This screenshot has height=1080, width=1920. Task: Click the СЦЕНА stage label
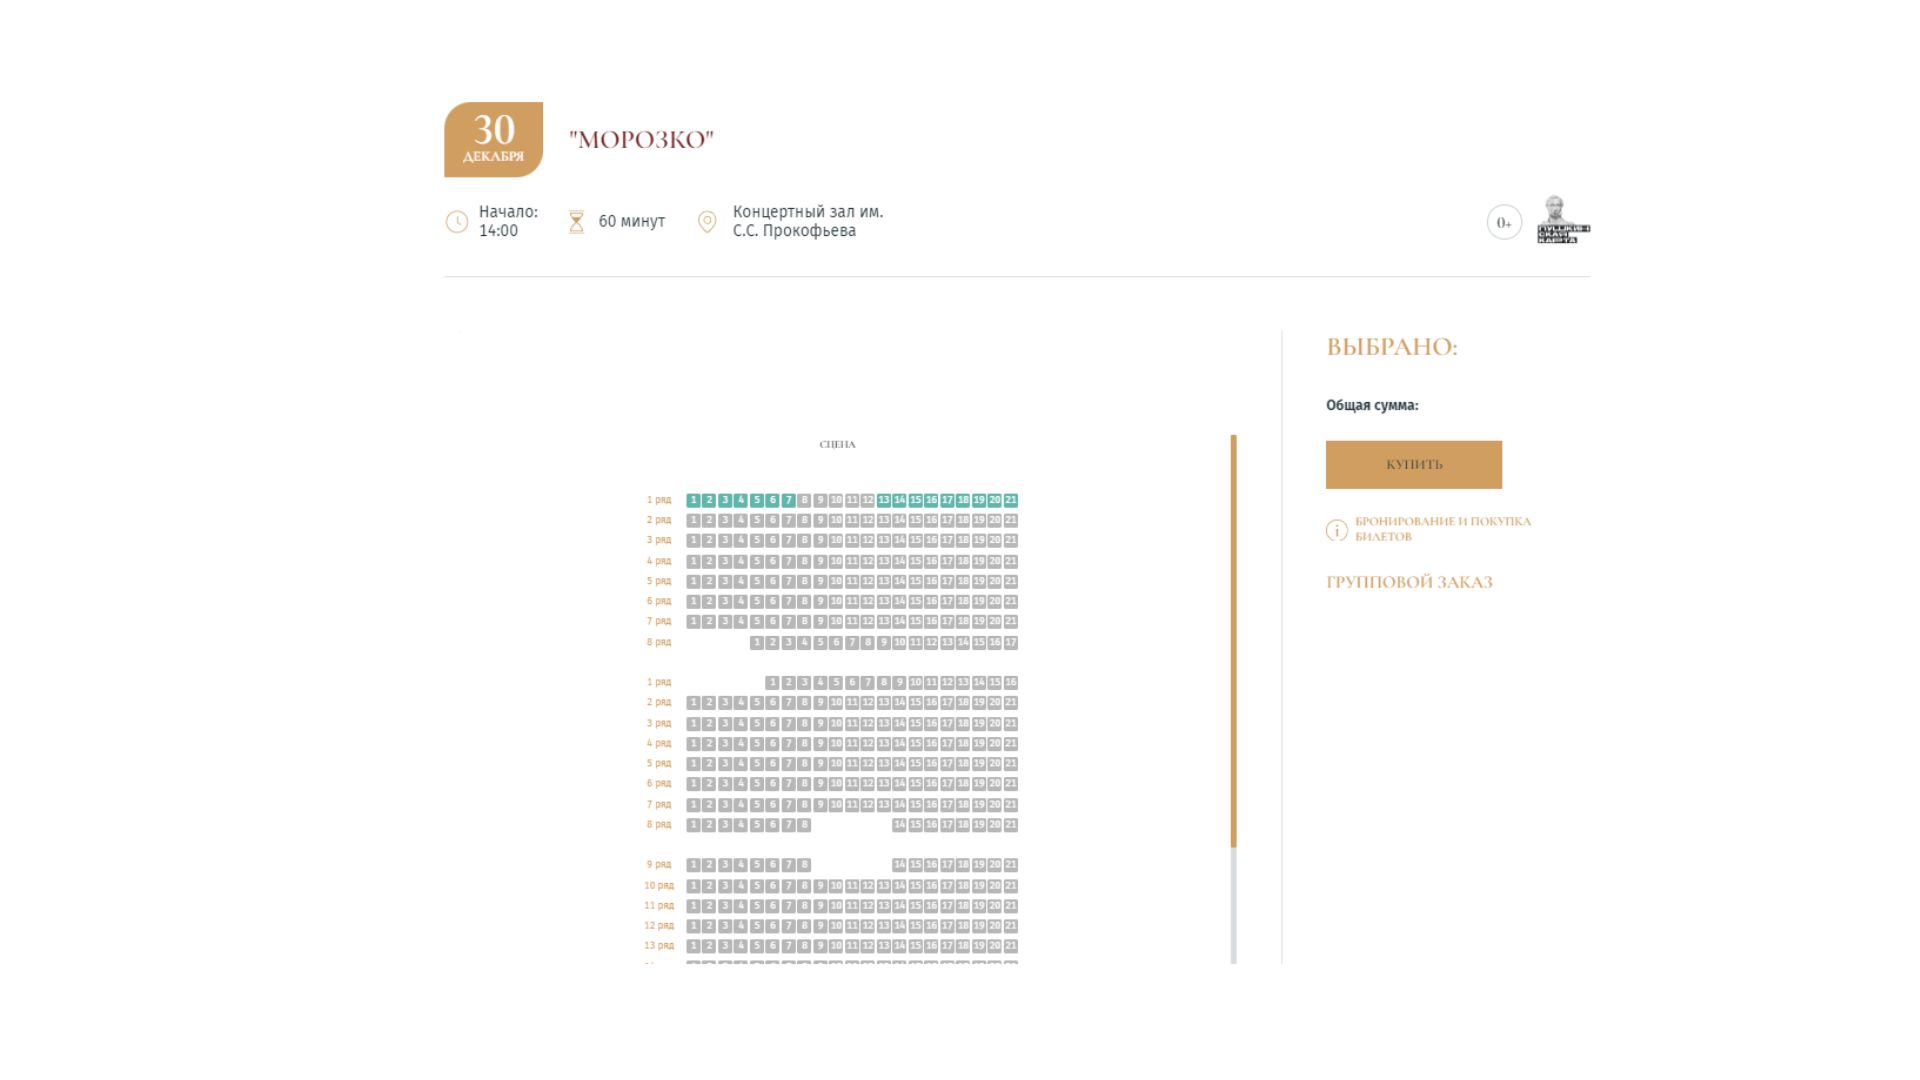[x=837, y=444]
